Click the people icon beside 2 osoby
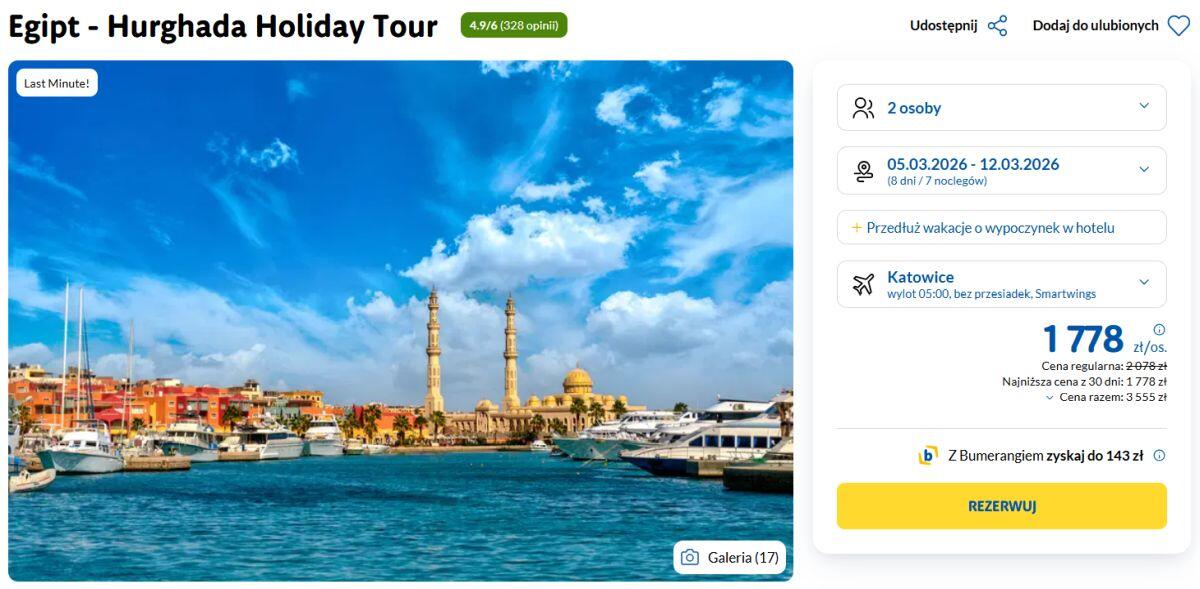The image size is (1200, 589). 863,108
